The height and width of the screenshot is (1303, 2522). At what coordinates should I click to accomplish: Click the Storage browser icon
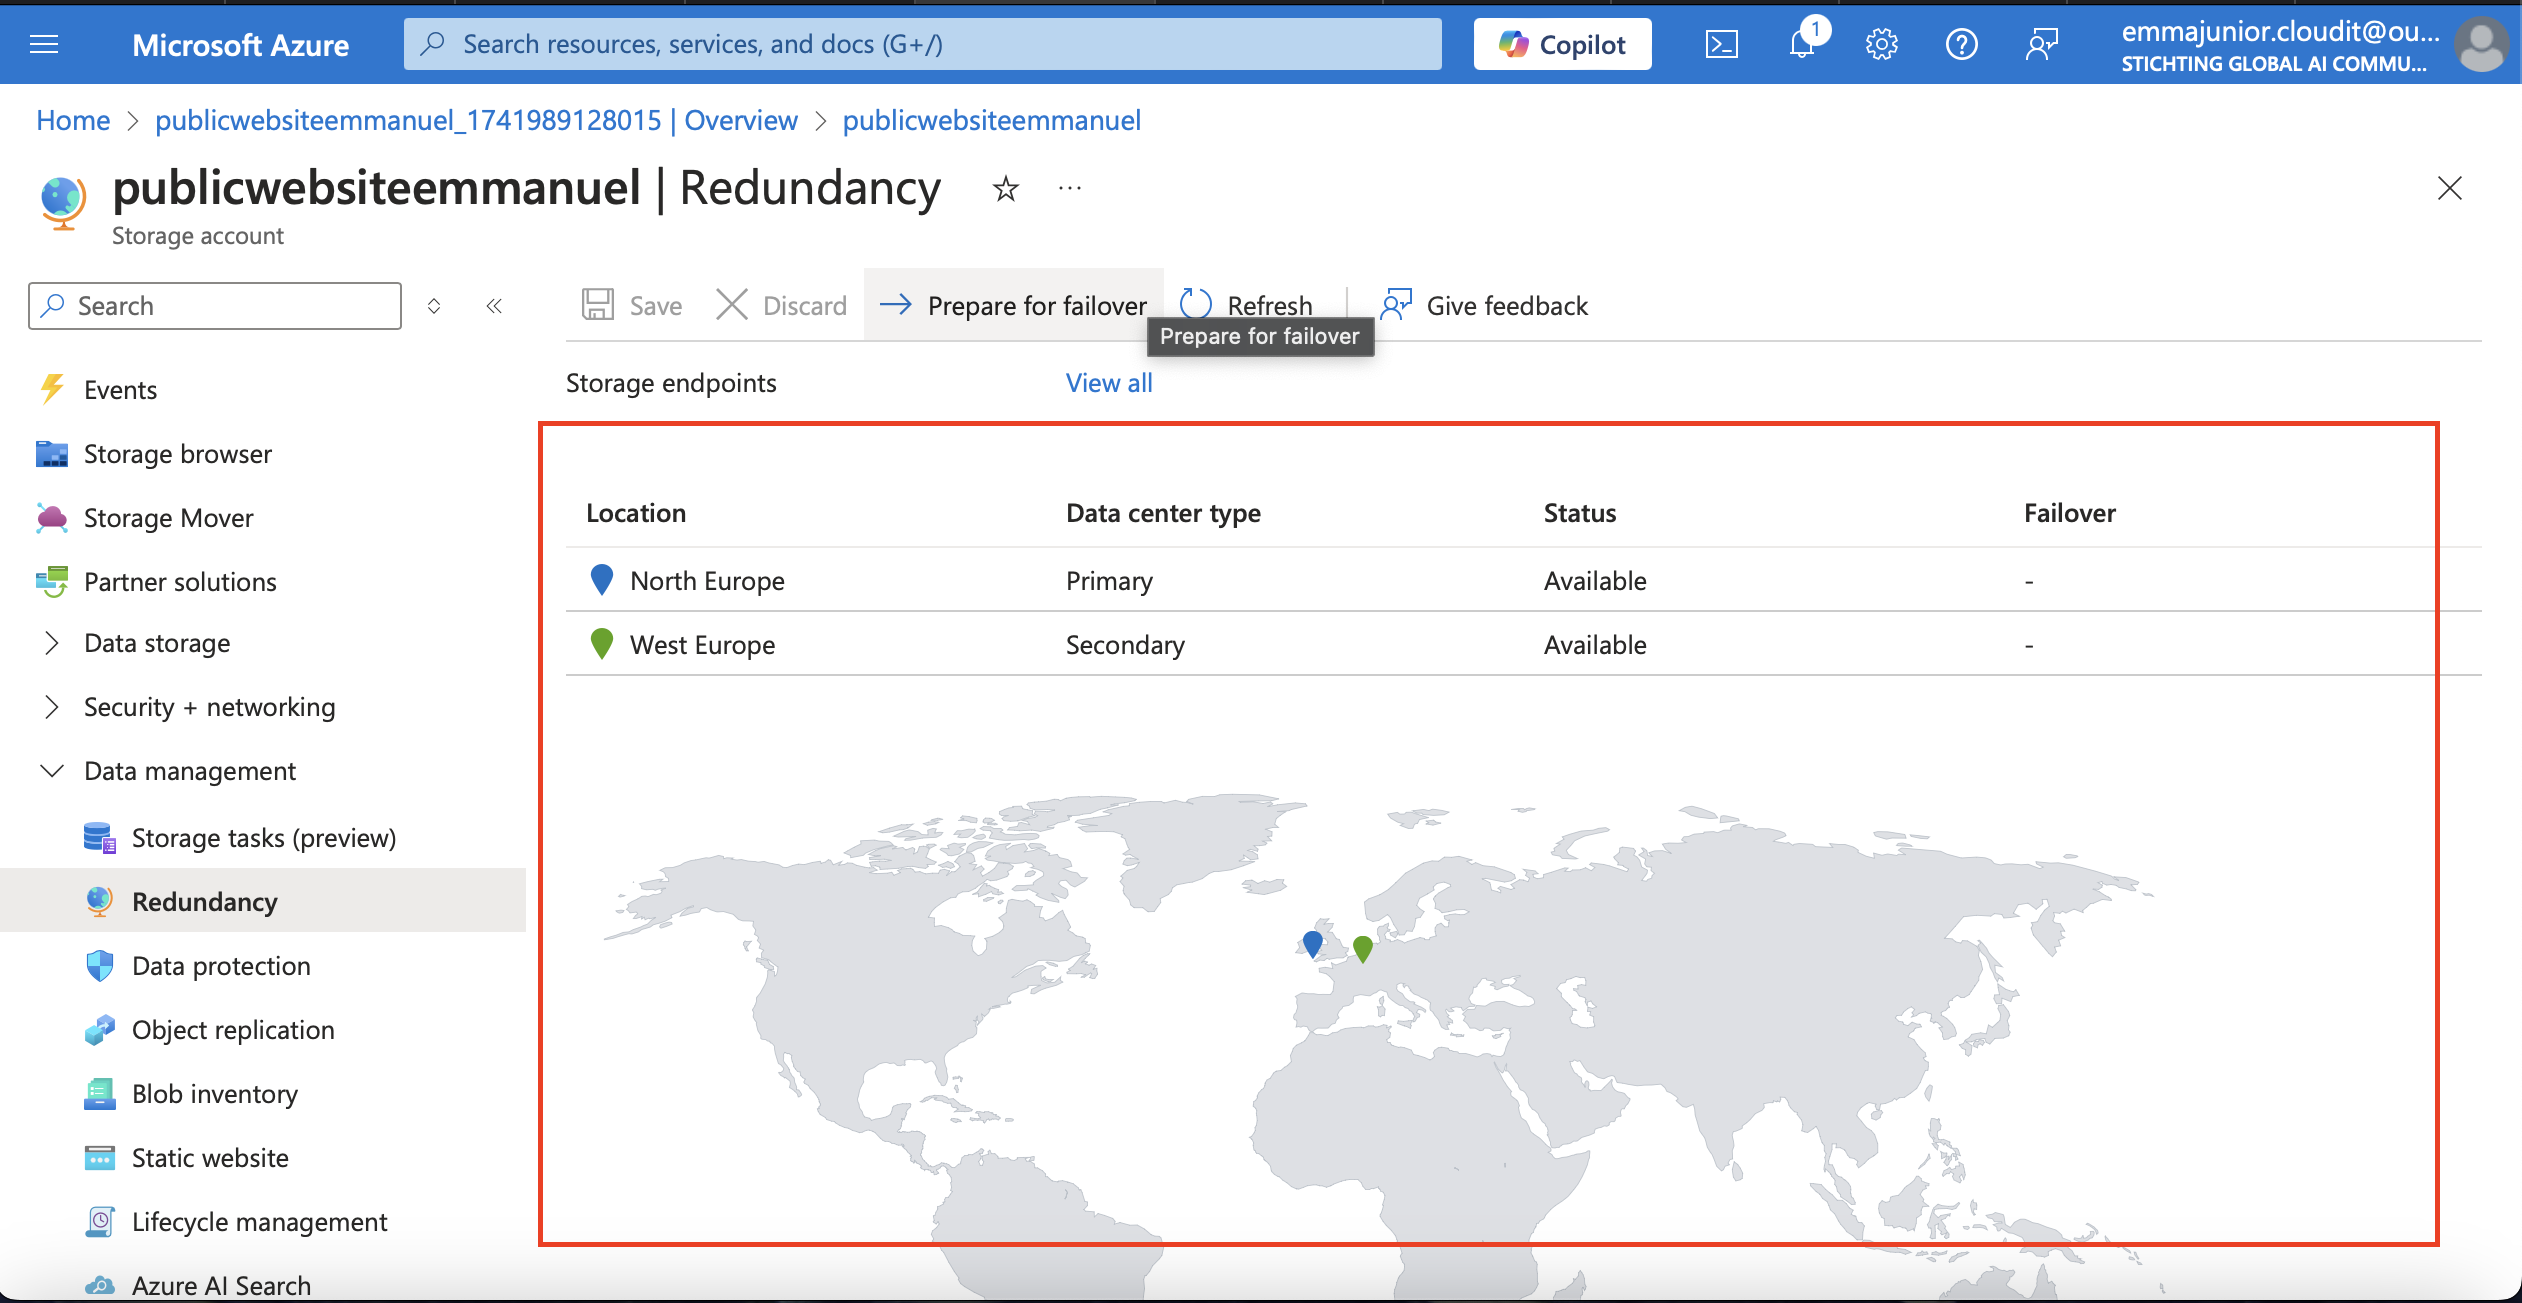(52, 454)
